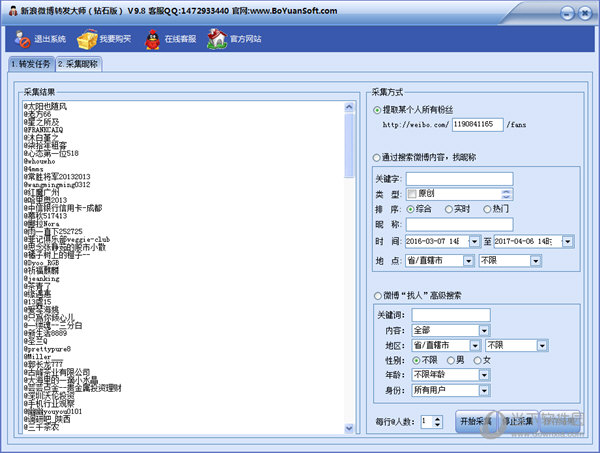Open the 官方网站 house icon
Screen dimensions: 600x453
pyautogui.click(x=217, y=39)
